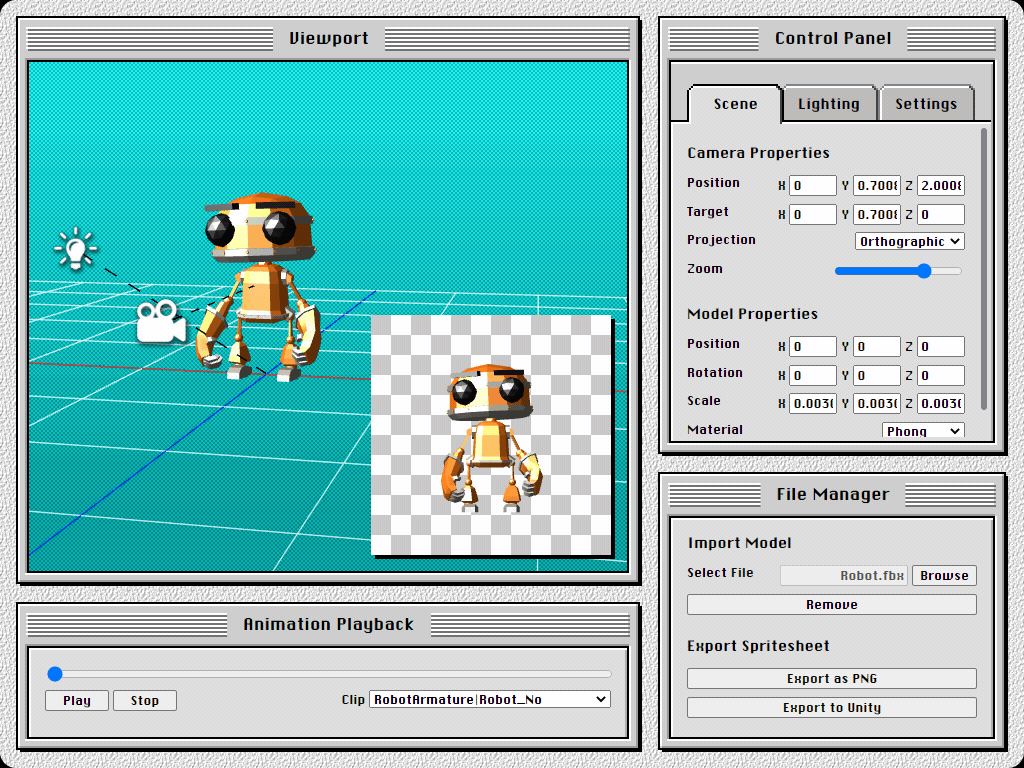
Task: Click the Export Spritesheet heading
Action: coord(758,646)
